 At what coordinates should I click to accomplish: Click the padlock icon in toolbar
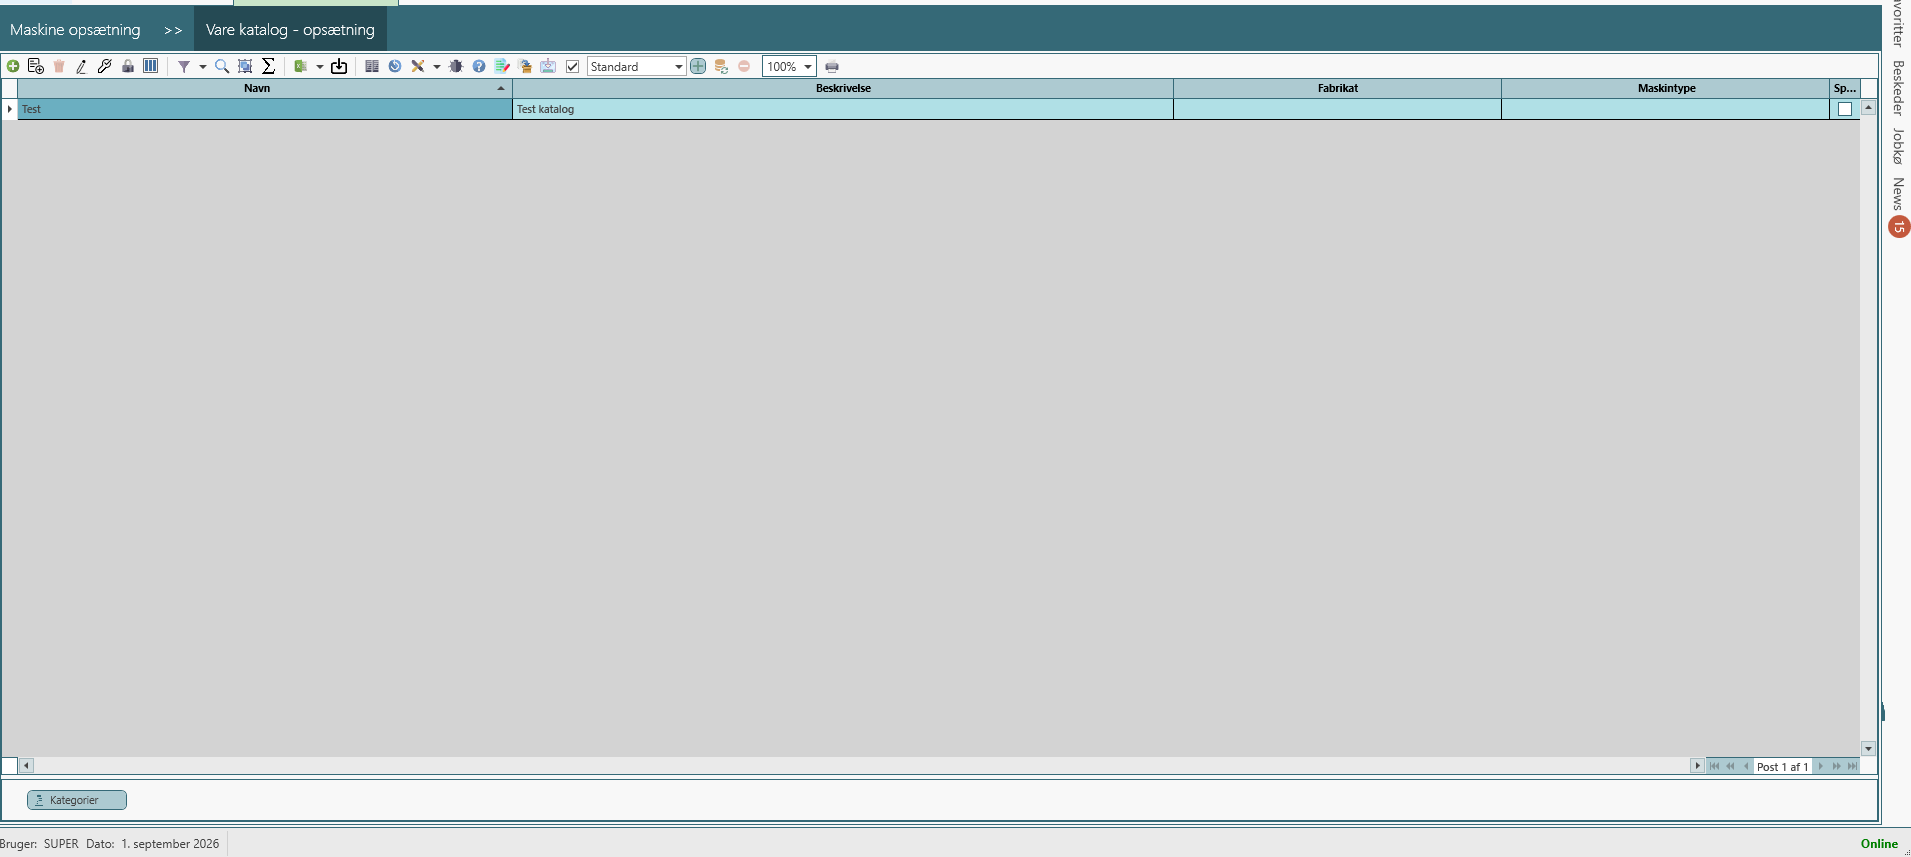tap(128, 66)
